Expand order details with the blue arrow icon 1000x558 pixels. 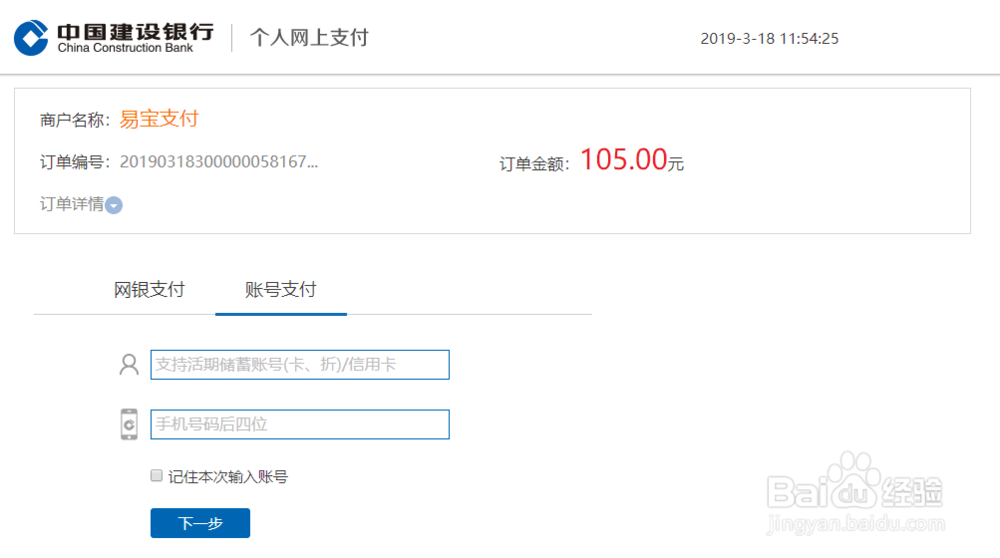tap(114, 205)
